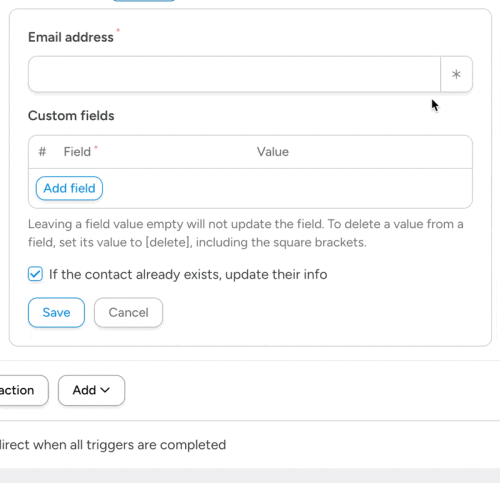Select the Value column header
500x483 pixels.
click(x=273, y=152)
